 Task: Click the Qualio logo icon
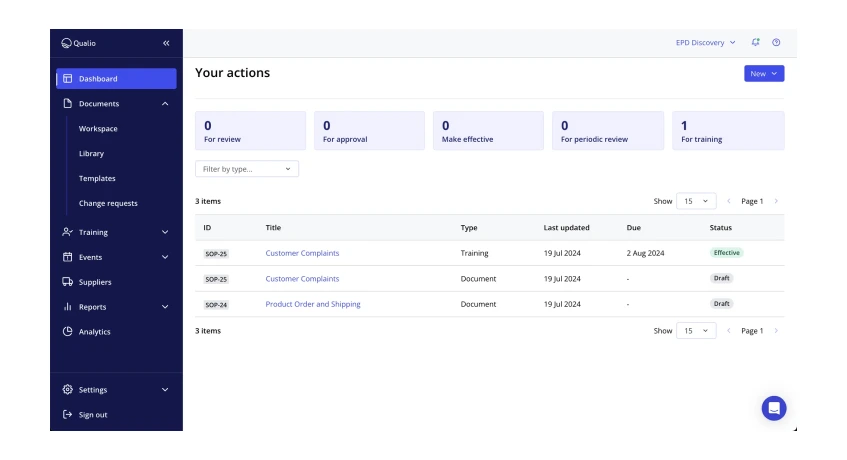(x=66, y=43)
